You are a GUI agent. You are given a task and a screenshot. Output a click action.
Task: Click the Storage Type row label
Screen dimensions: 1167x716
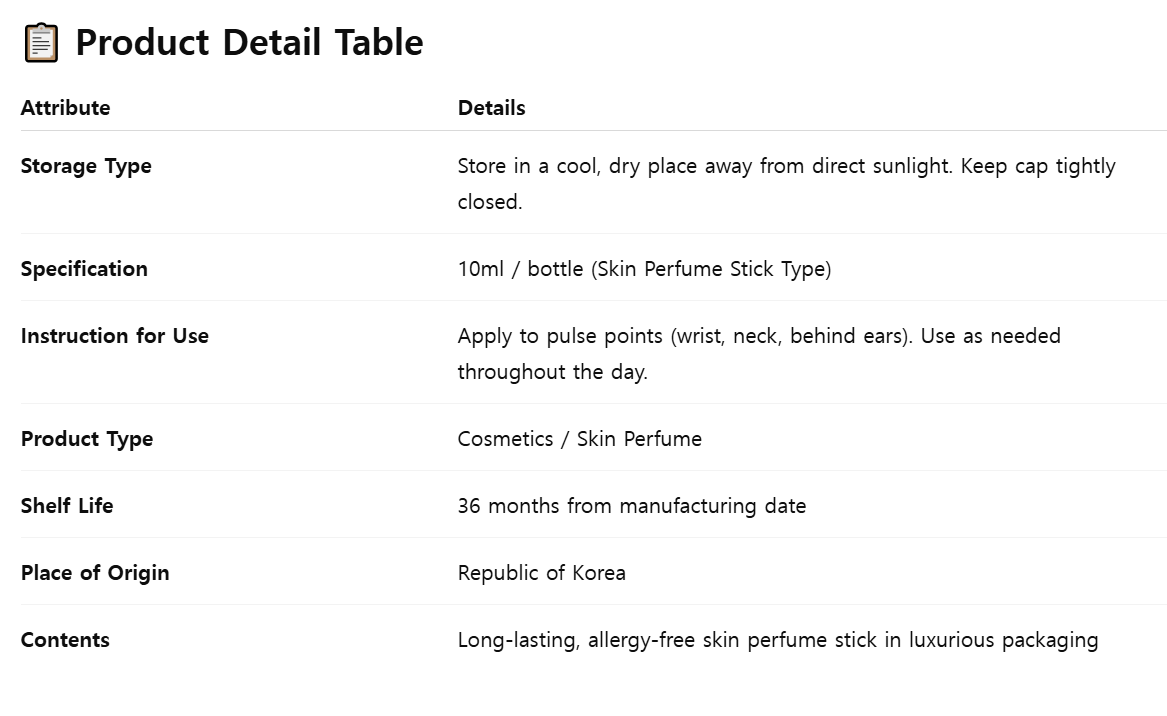[x=86, y=166]
